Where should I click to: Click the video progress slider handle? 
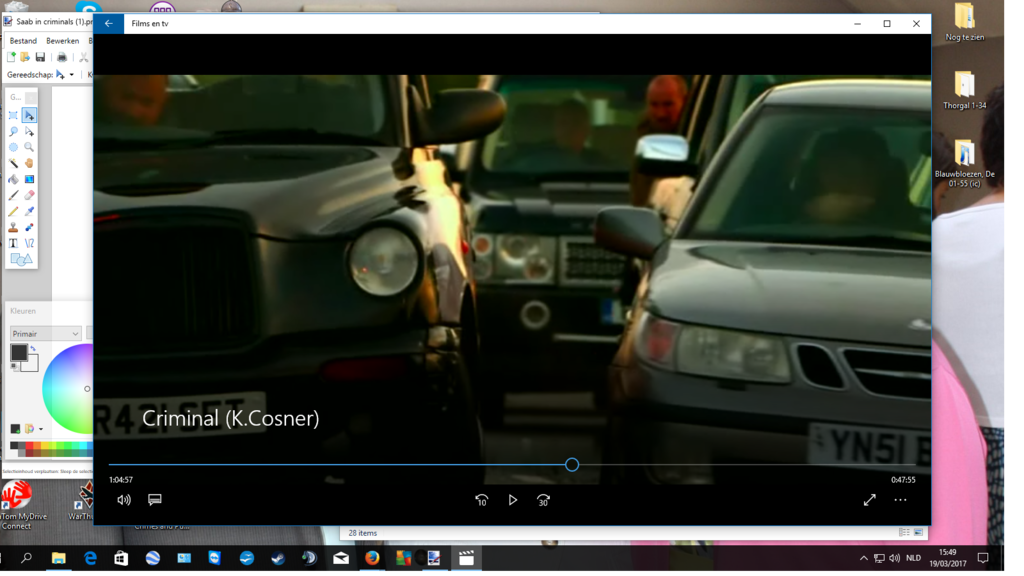pos(572,465)
